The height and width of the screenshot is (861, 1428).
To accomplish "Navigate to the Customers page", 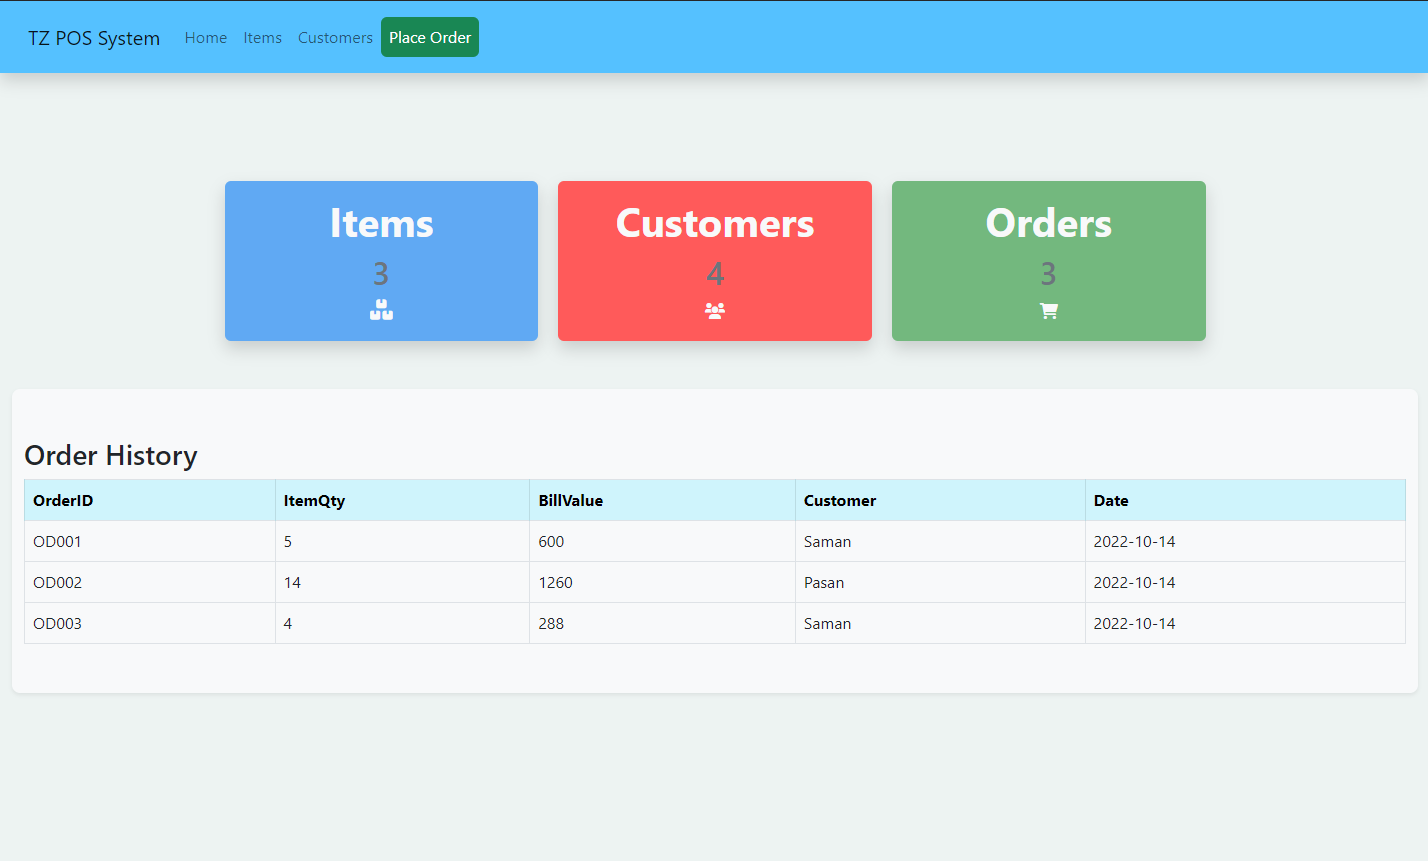I will [335, 37].
